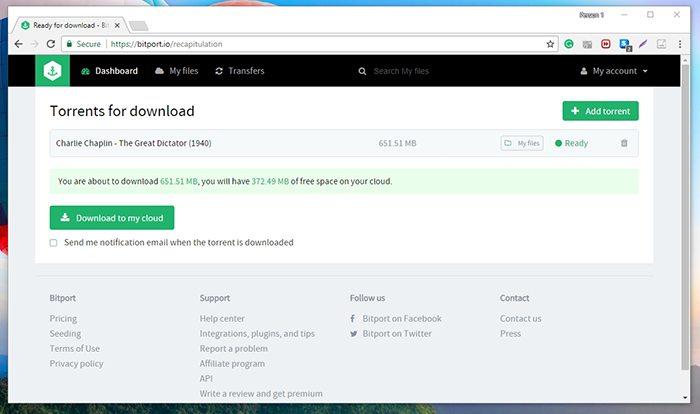This screenshot has height=414, width=700.
Task: Open Bitport on Twitter
Action: click(x=397, y=334)
